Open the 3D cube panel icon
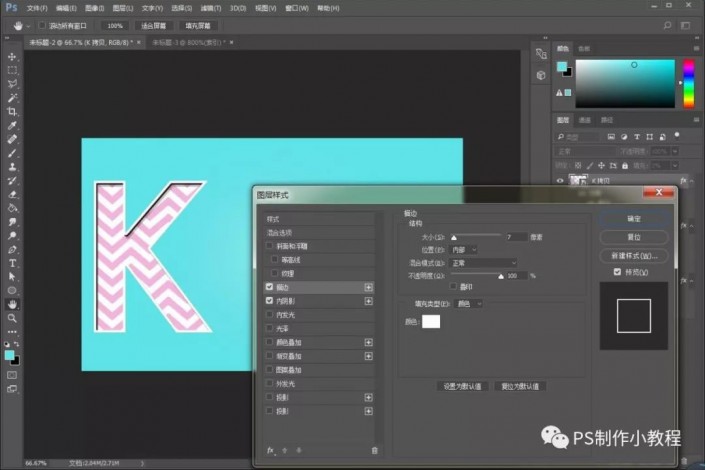Viewport: 705px width, 470px height. pos(541,75)
